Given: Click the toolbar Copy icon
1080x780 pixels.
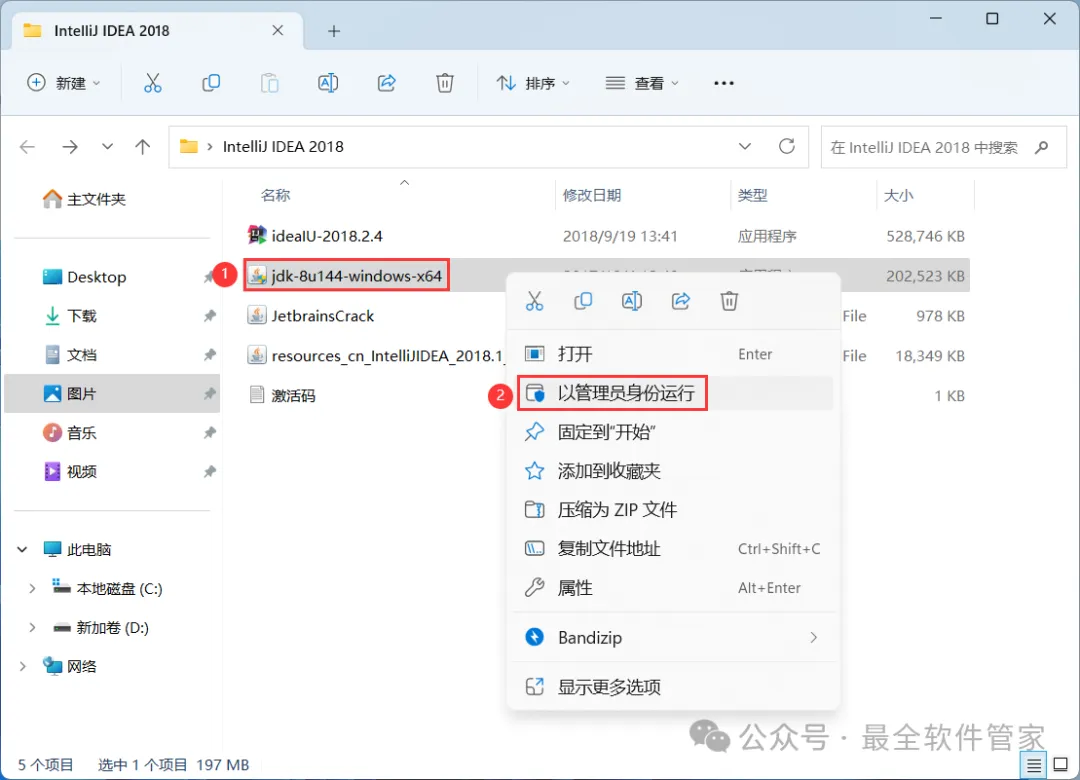Looking at the screenshot, I should coord(211,83).
